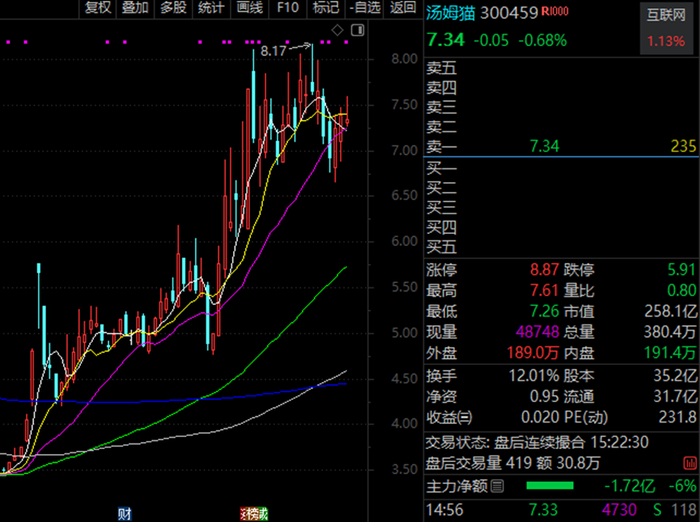Click the 市值 value 258.1亿

click(x=671, y=311)
